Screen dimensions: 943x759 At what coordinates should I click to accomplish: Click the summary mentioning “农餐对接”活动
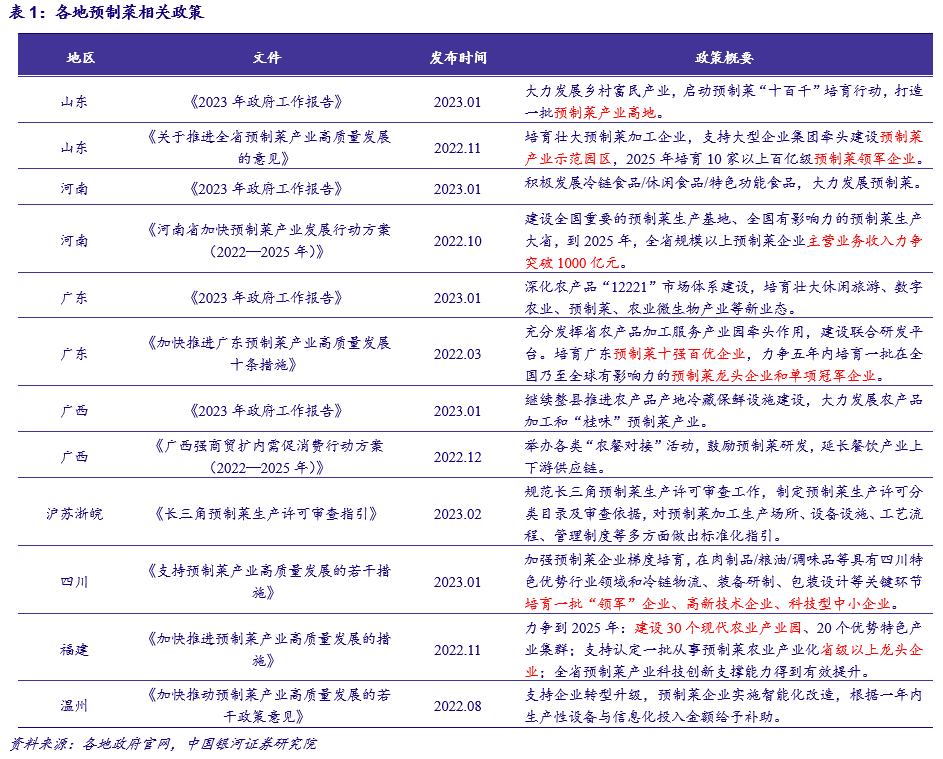(x=723, y=456)
